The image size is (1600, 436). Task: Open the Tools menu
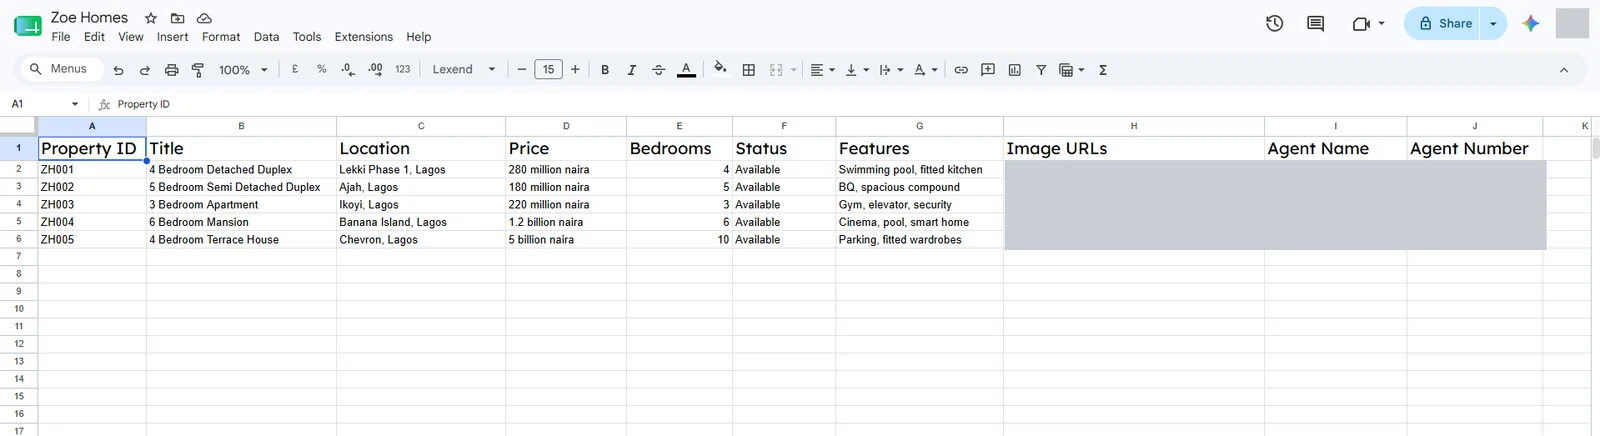(x=307, y=37)
